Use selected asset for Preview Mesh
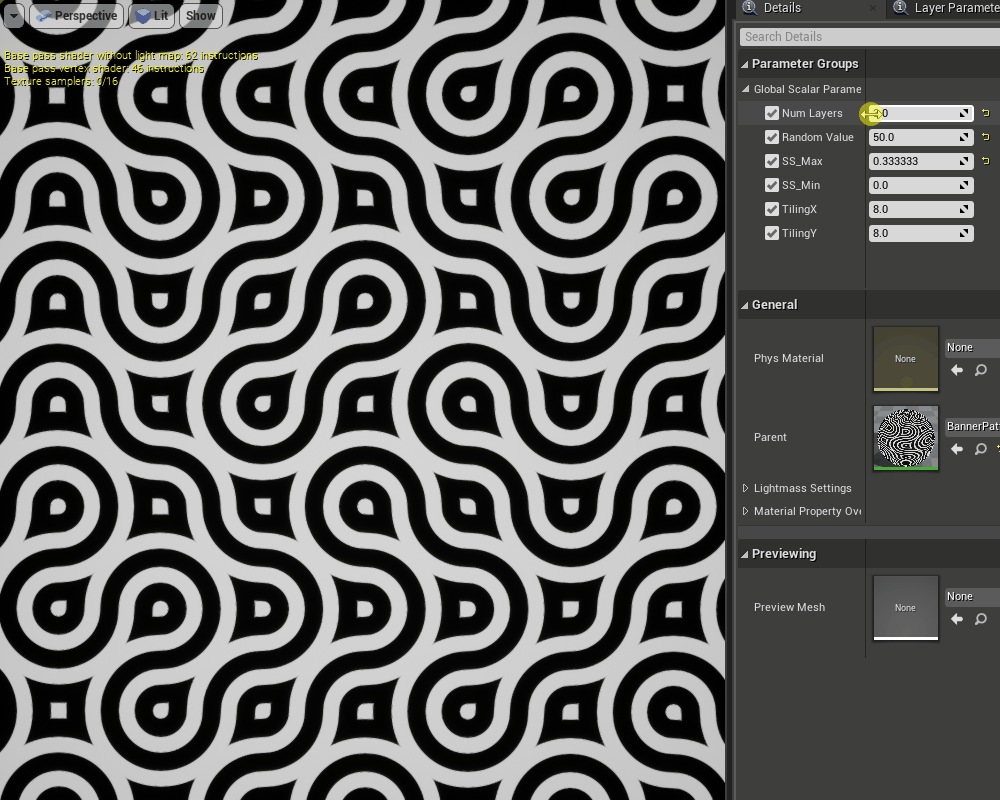Viewport: 1000px width, 800px height. pyautogui.click(x=957, y=619)
